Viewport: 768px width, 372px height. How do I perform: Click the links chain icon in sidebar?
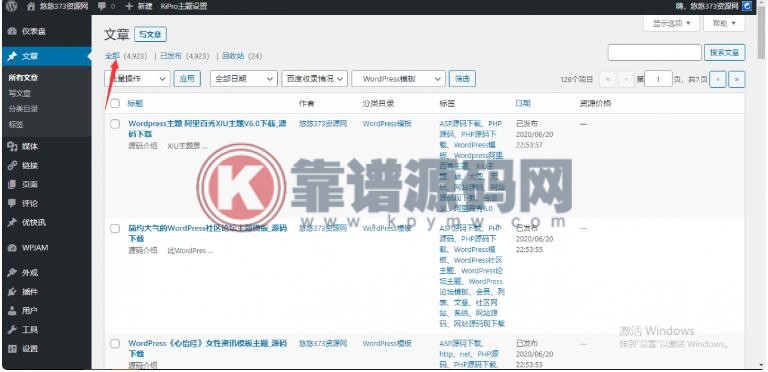click(12, 165)
